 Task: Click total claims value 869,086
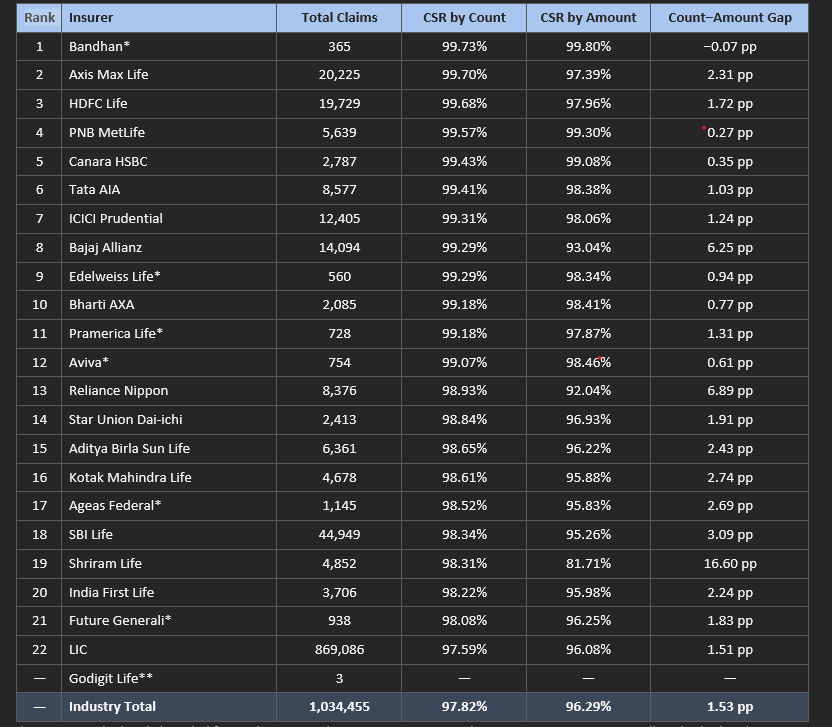(x=339, y=650)
